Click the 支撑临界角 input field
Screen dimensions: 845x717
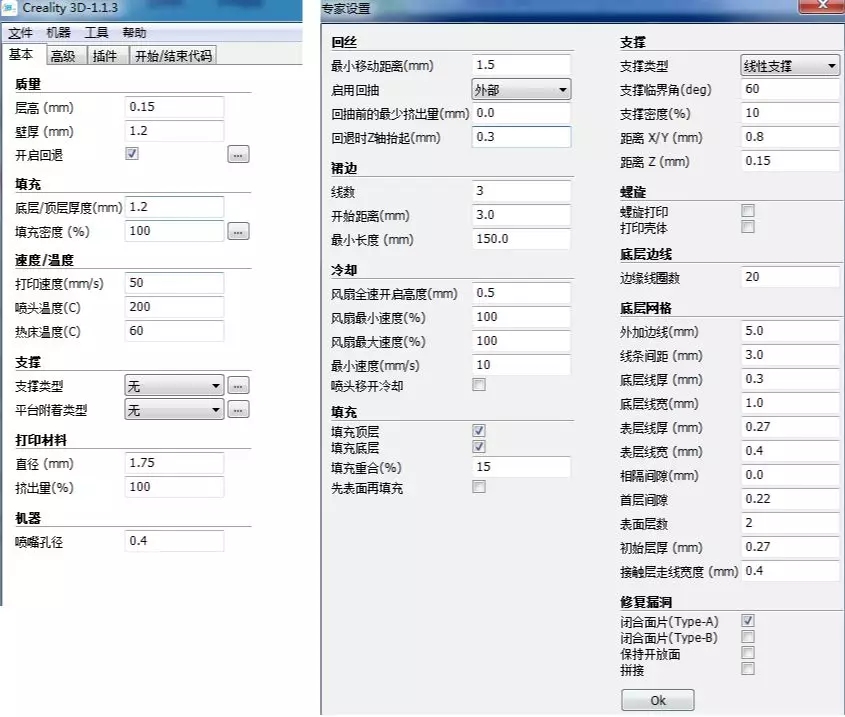coord(790,89)
